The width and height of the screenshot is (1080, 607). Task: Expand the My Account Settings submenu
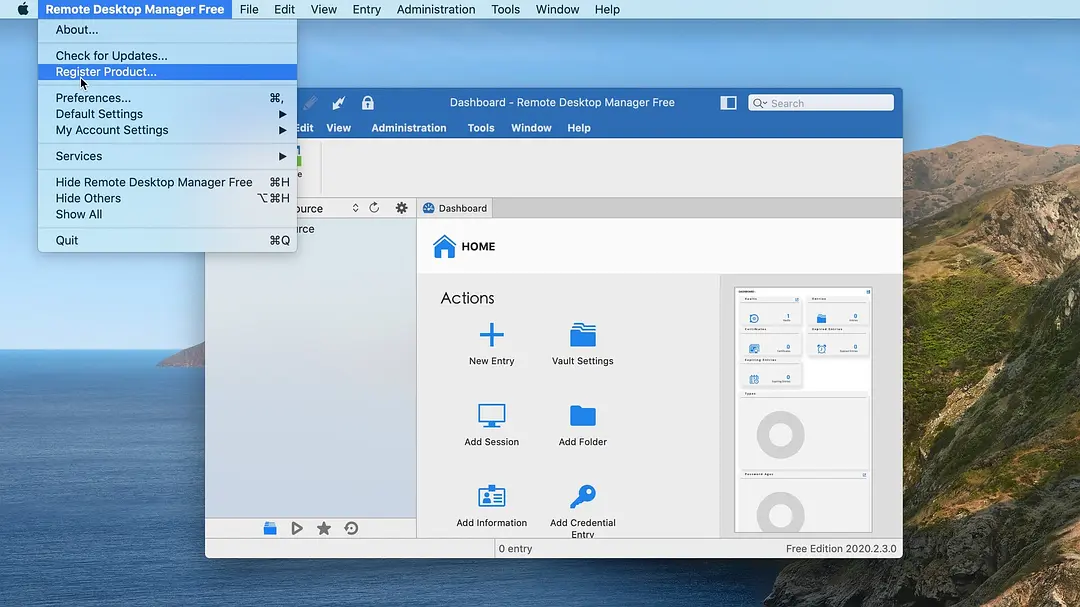tap(167, 130)
